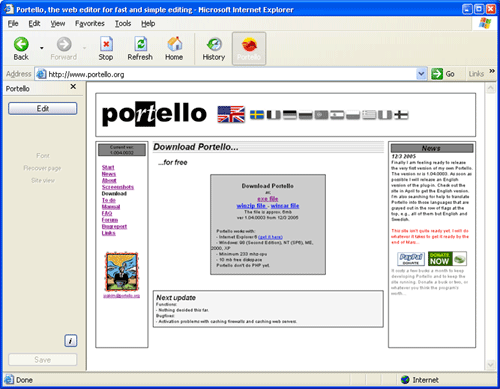The image size is (500, 389).
Task: Open the Favorites menu
Action: click(x=90, y=24)
